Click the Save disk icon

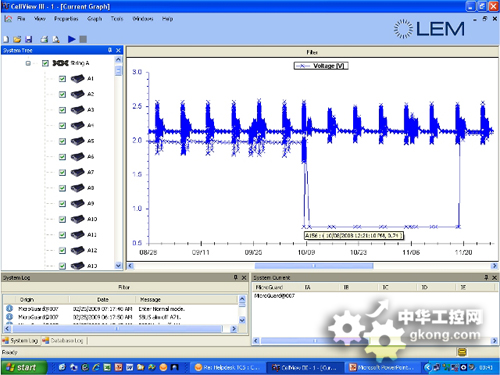click(x=29, y=39)
